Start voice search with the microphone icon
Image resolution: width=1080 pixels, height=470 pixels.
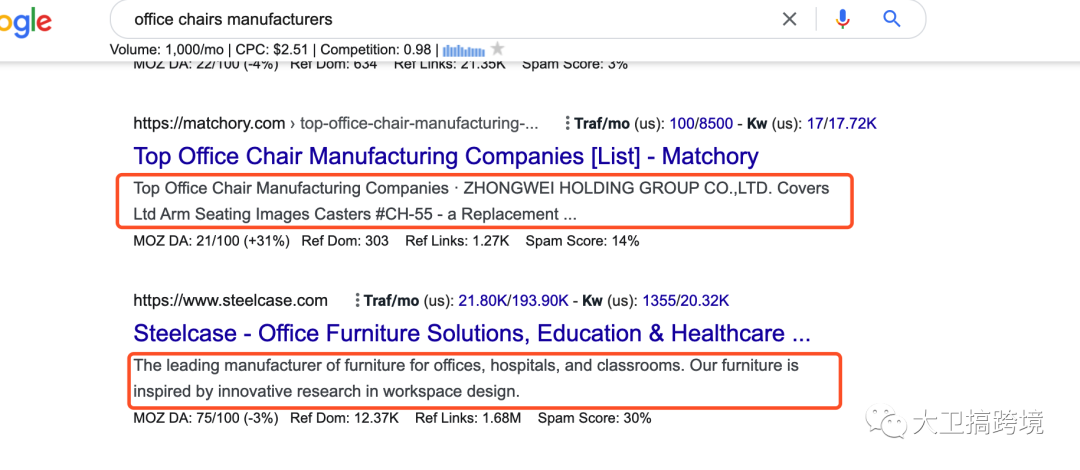point(842,19)
